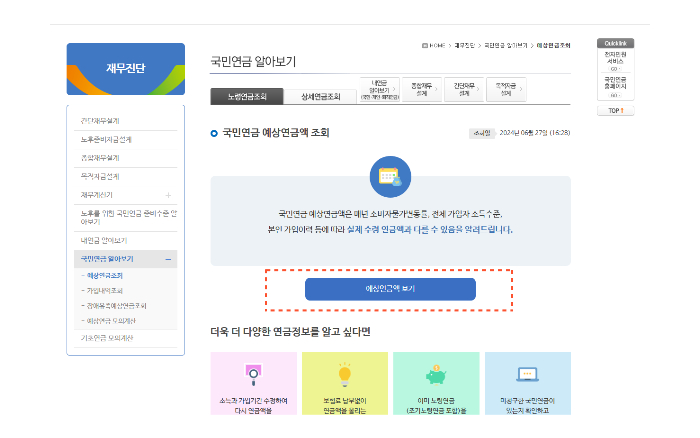Select 기초연금 모의계산 in the sidebar
This screenshot has width=700, height=438.
pos(107,338)
